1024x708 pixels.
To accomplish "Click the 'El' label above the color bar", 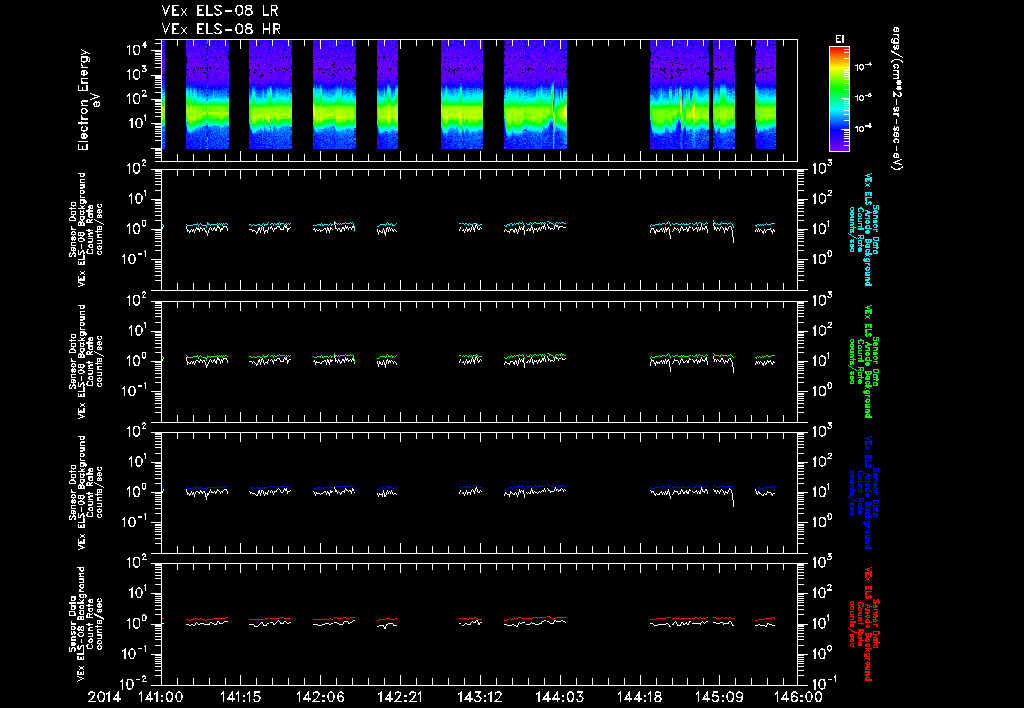I will [840, 39].
